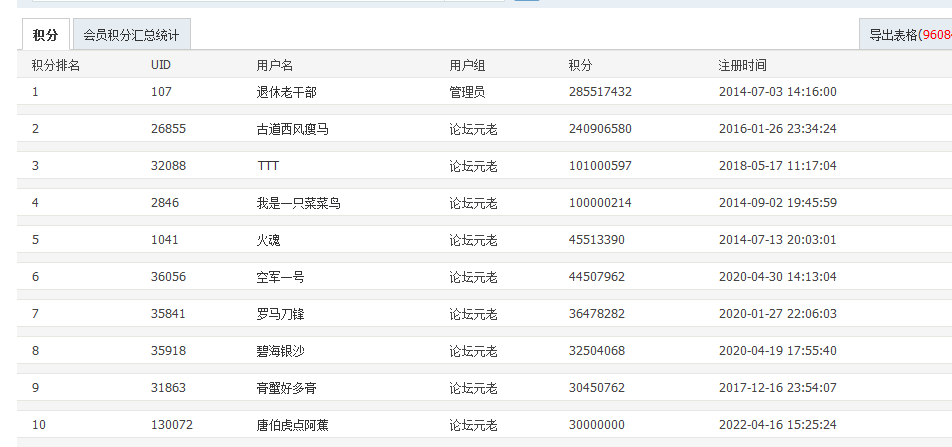The height and width of the screenshot is (447, 952).
Task: Click points value 32504068
Action: [597, 351]
